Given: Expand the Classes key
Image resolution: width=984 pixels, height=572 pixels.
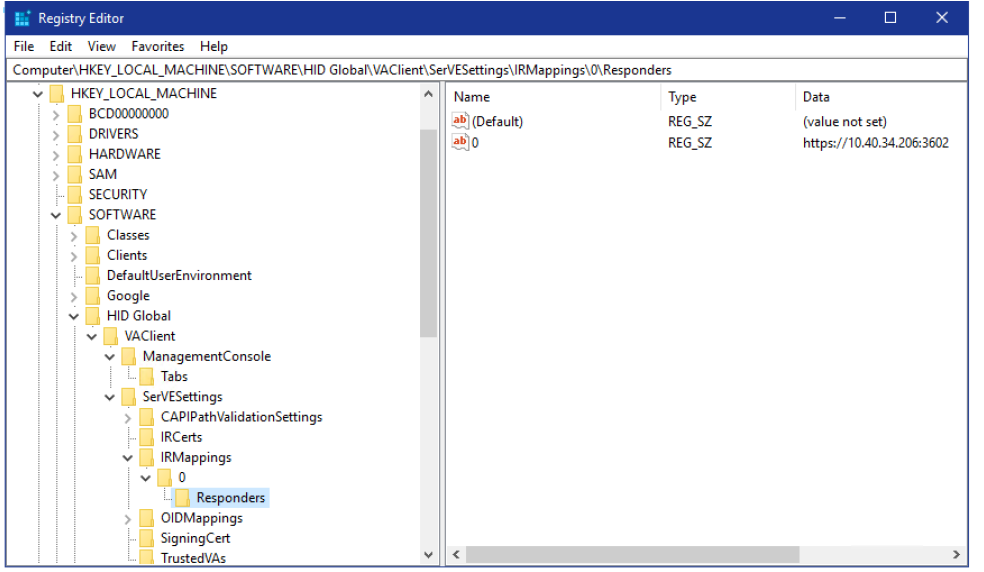Looking at the screenshot, I should 74,235.
